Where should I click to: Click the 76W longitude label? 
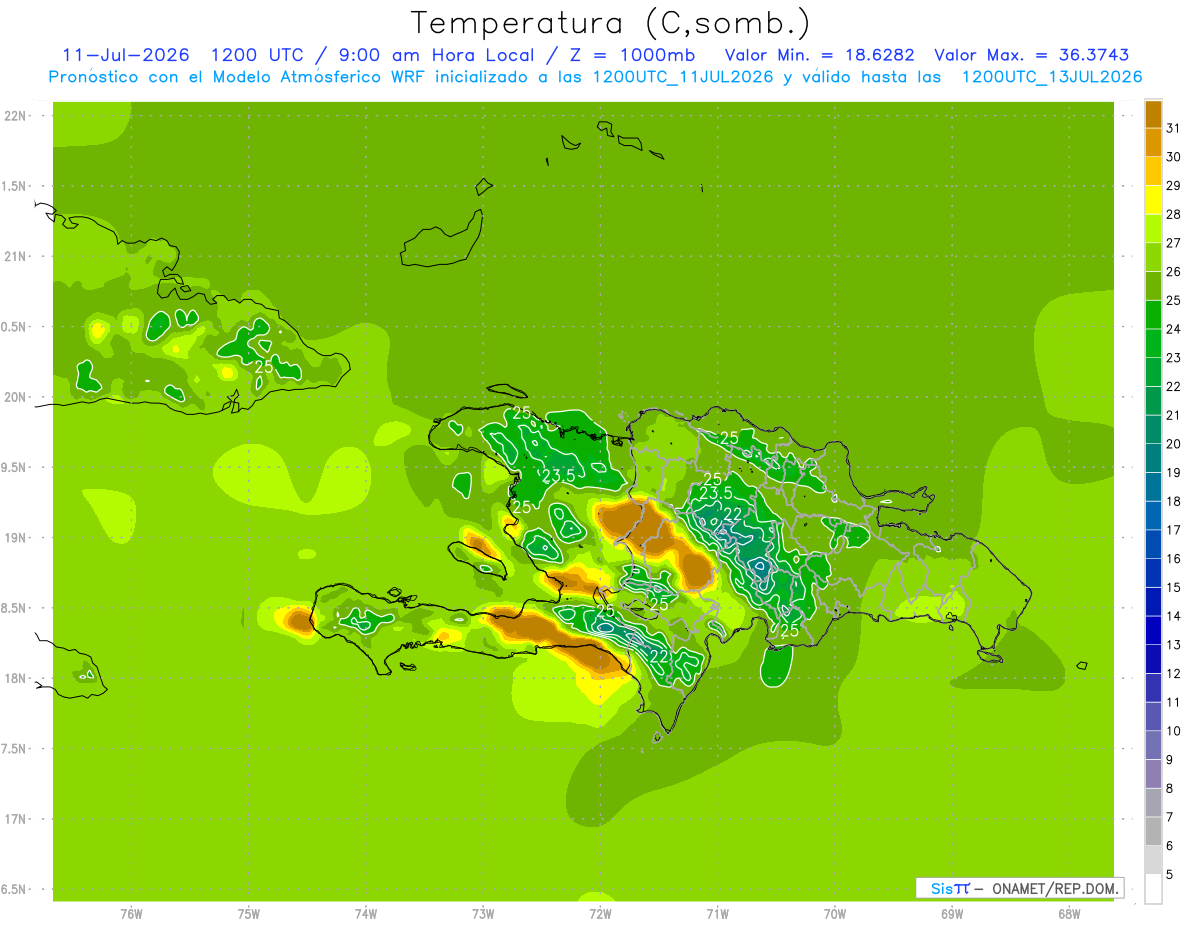131,913
